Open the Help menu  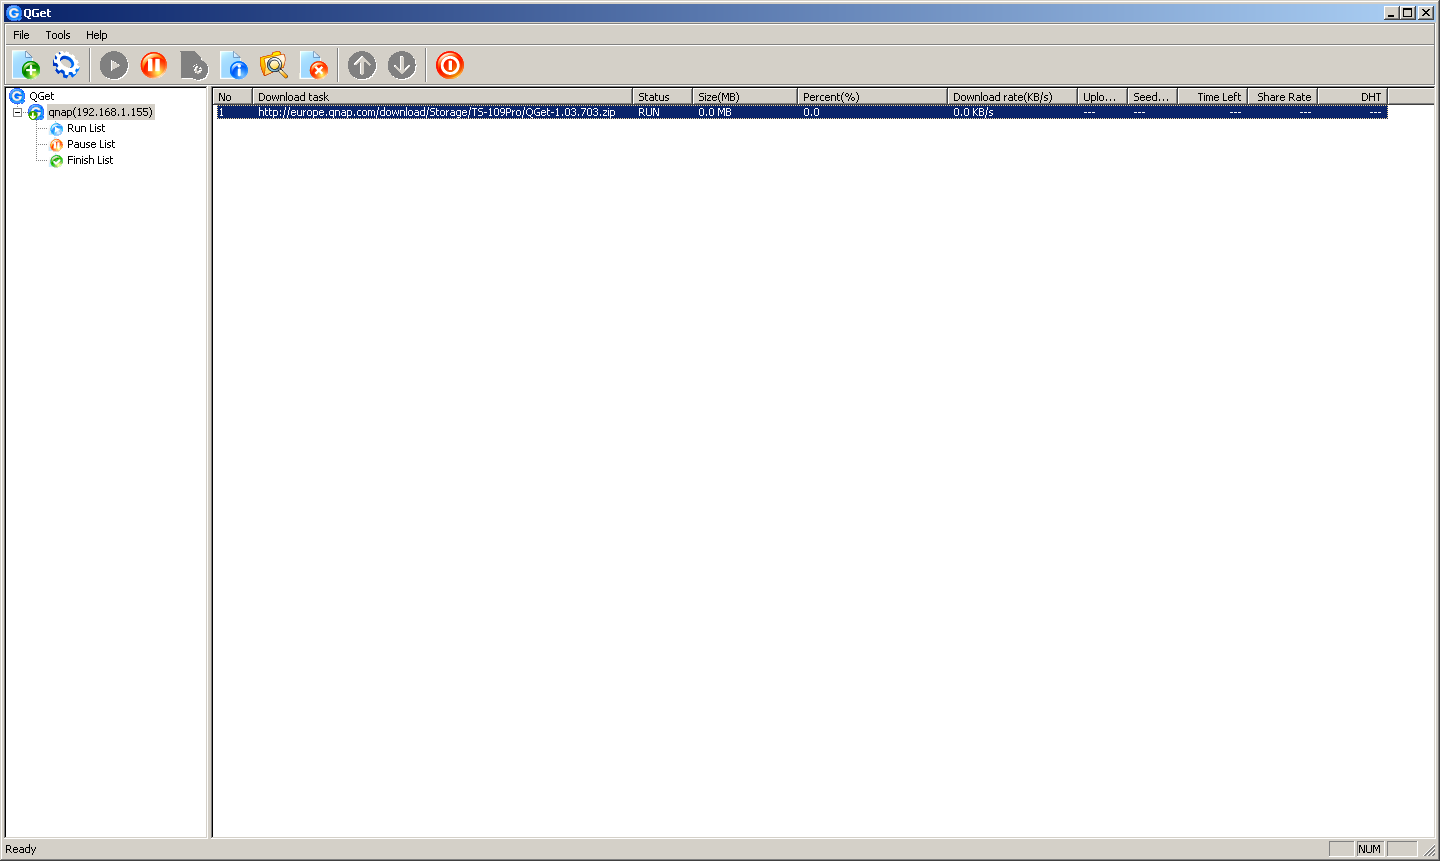click(x=97, y=35)
